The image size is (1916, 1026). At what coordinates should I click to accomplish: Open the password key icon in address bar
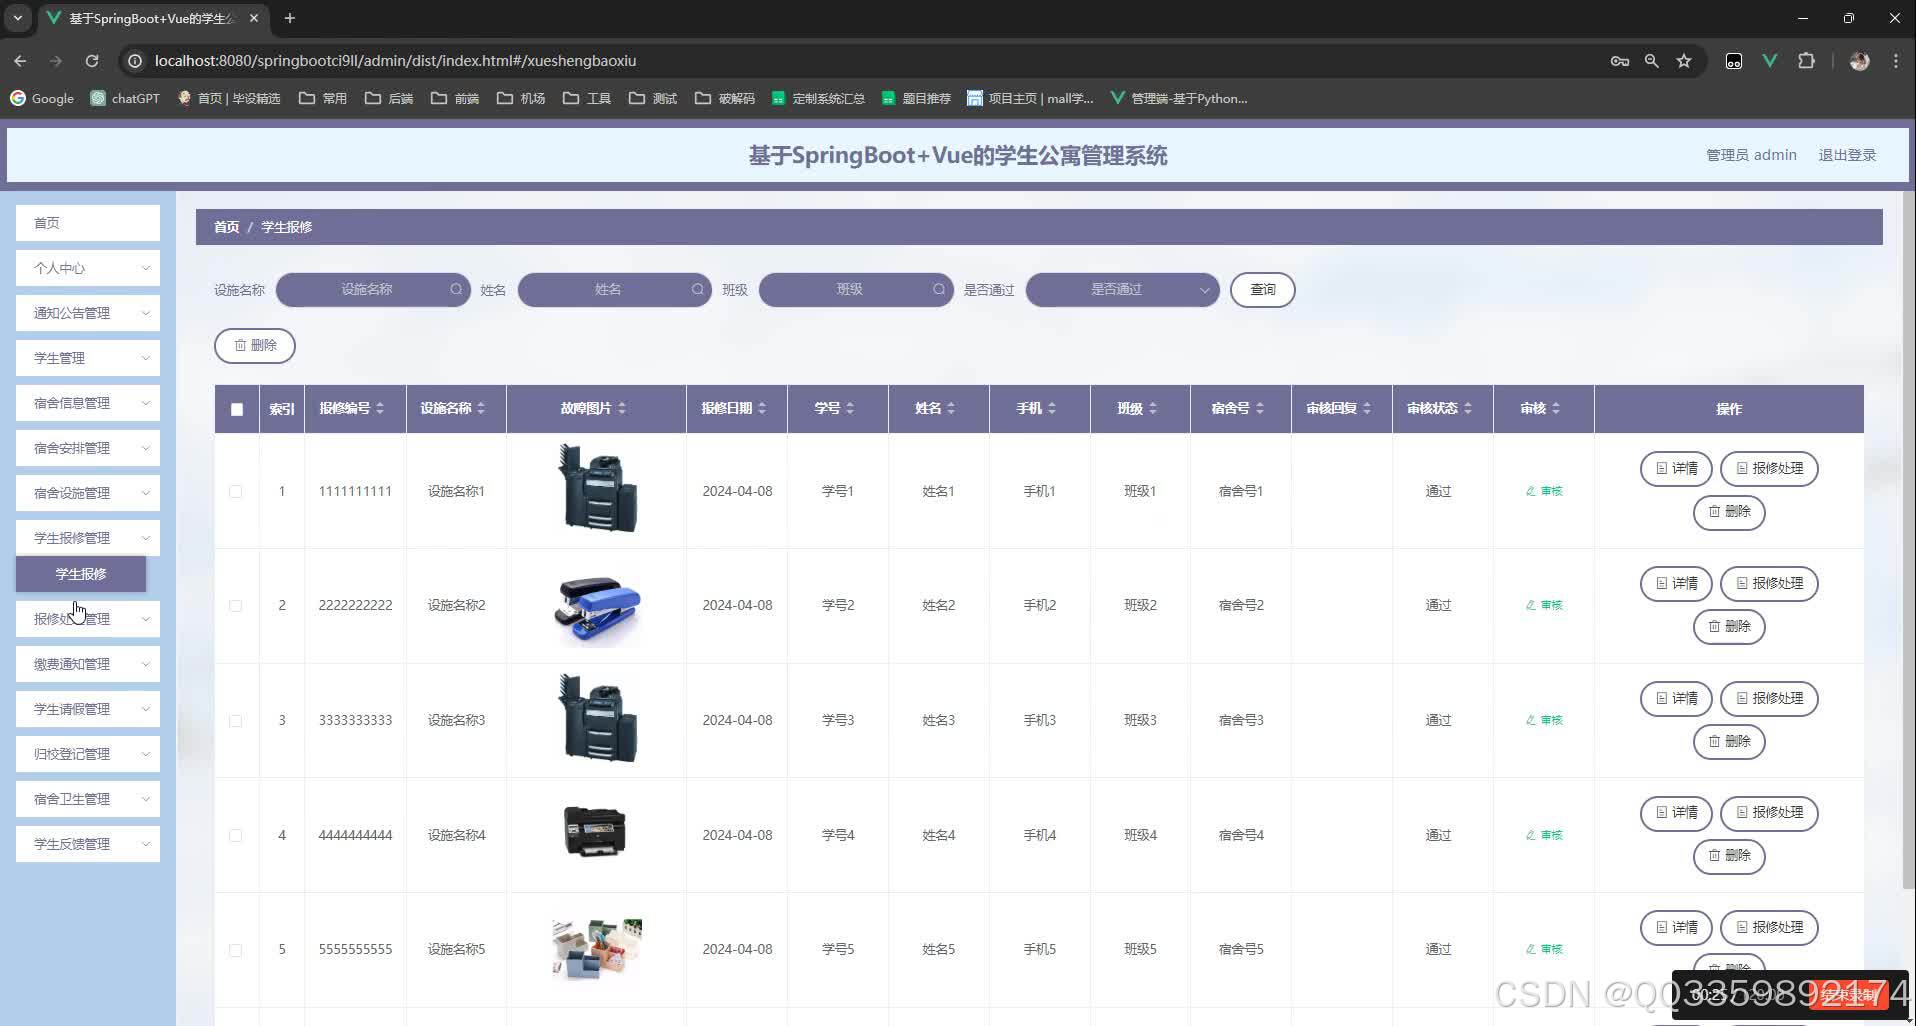(x=1620, y=61)
